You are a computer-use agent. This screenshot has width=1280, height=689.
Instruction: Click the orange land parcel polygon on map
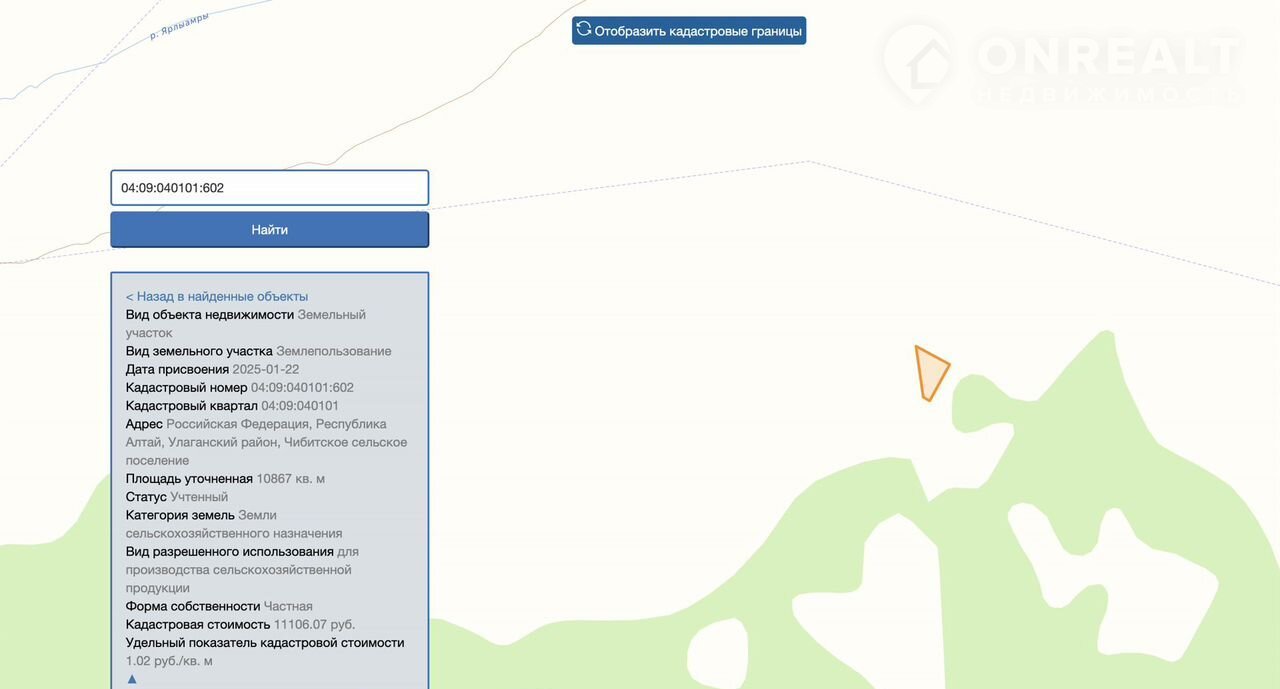(931, 373)
